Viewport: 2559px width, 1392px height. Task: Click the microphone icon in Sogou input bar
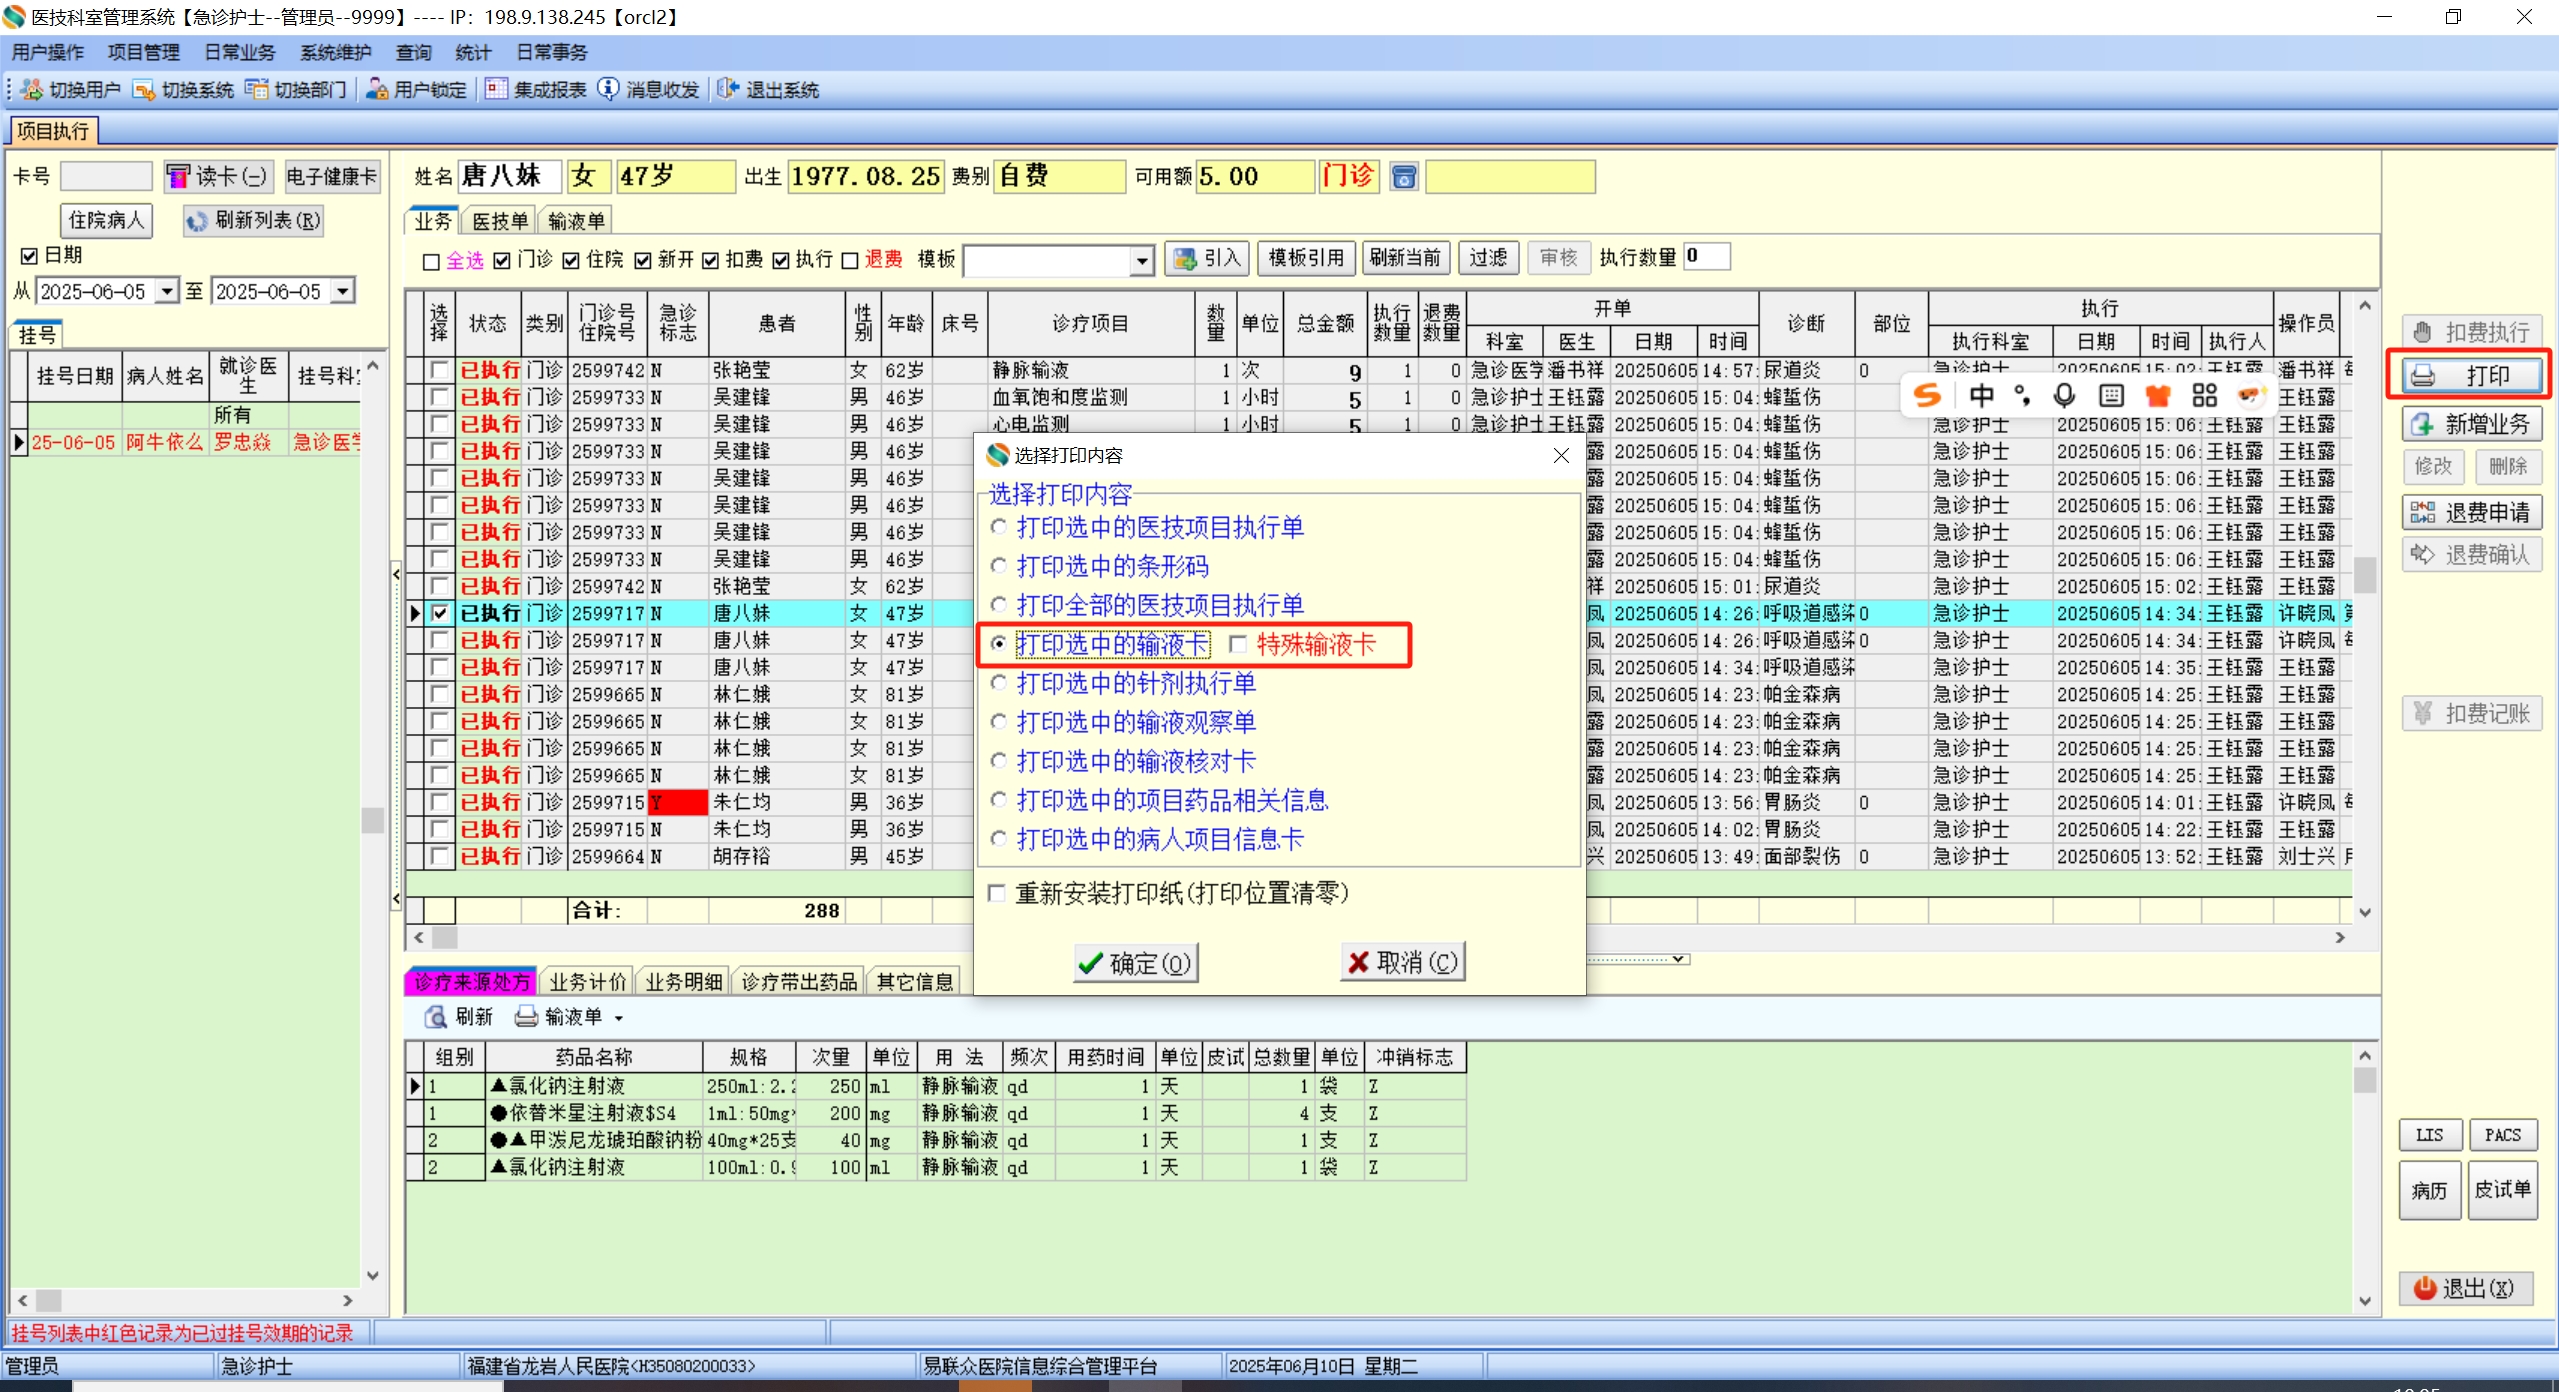coord(2064,396)
